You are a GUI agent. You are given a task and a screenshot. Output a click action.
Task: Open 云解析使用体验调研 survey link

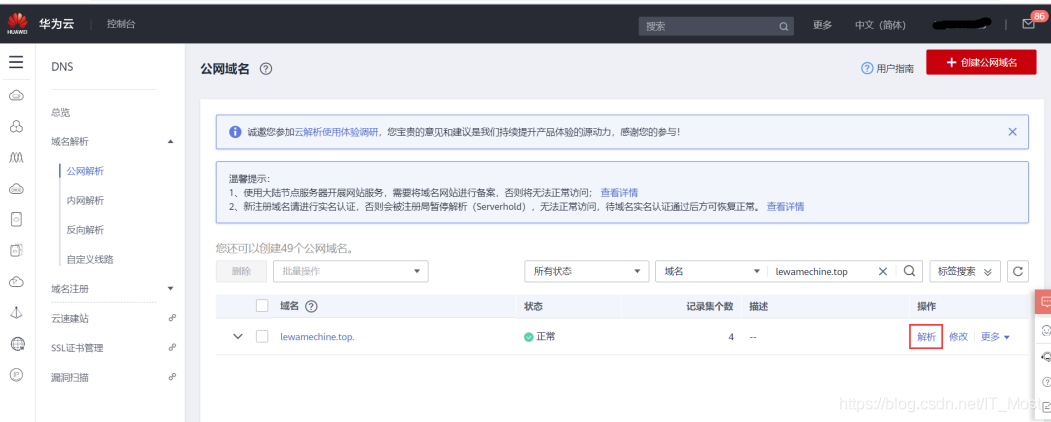point(337,132)
